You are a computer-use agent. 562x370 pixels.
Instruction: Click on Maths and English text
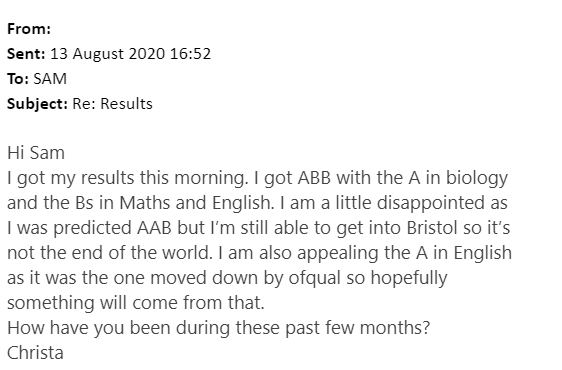195,203
